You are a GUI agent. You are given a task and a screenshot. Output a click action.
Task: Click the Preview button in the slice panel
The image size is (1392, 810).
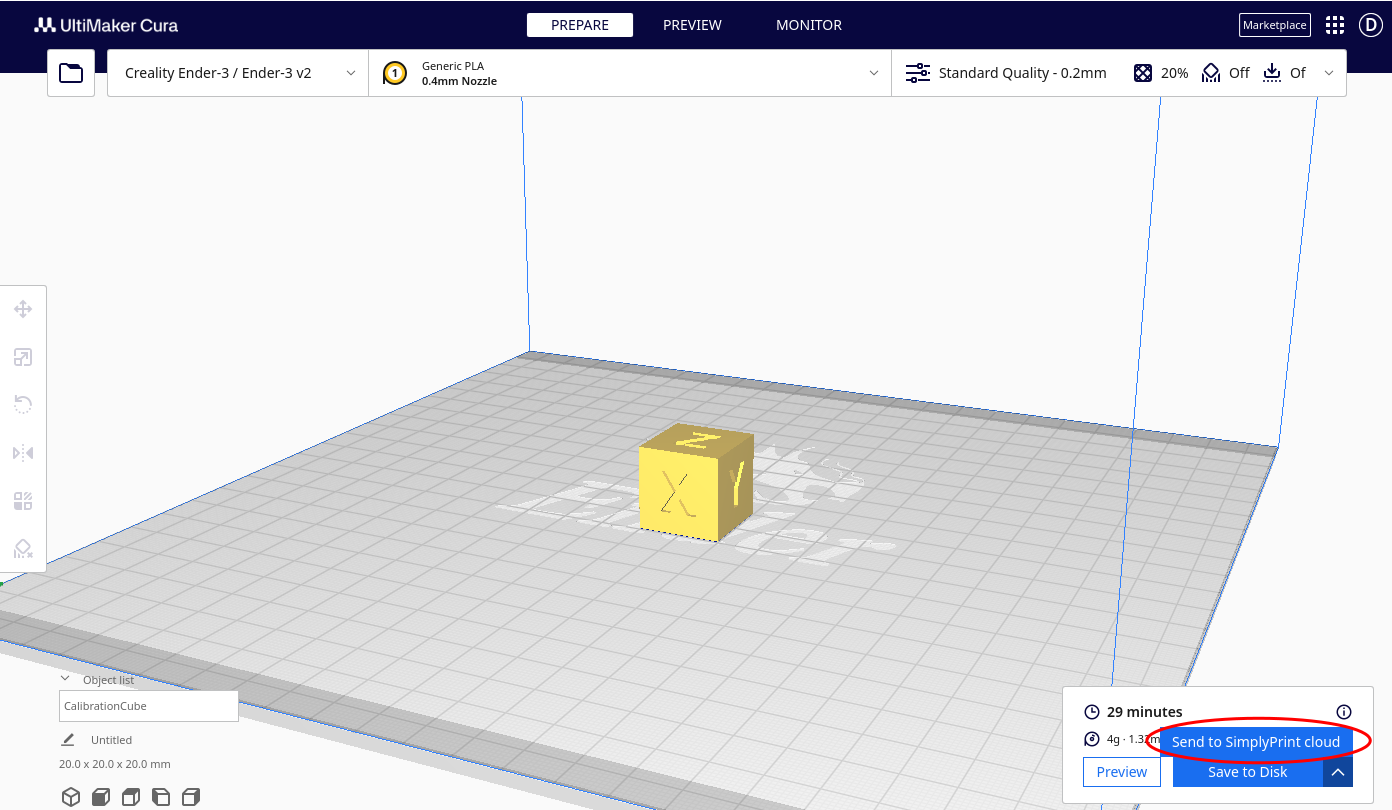point(1122,772)
